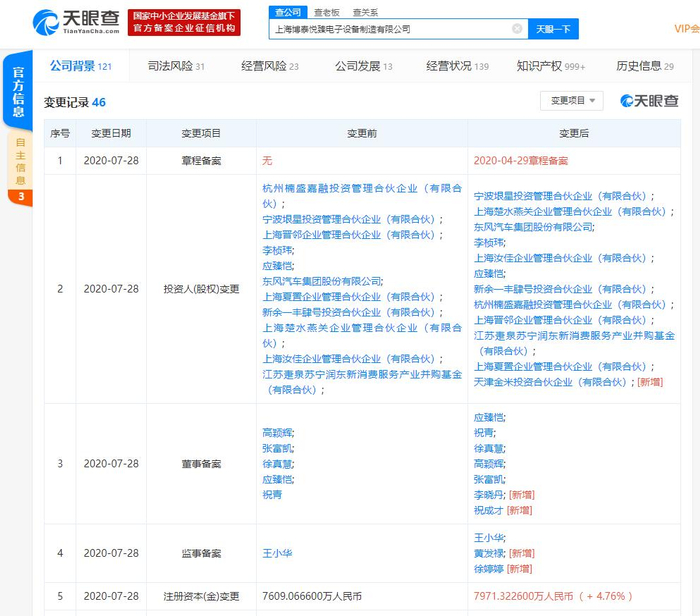Select the 自主信息 side tab

19,163
